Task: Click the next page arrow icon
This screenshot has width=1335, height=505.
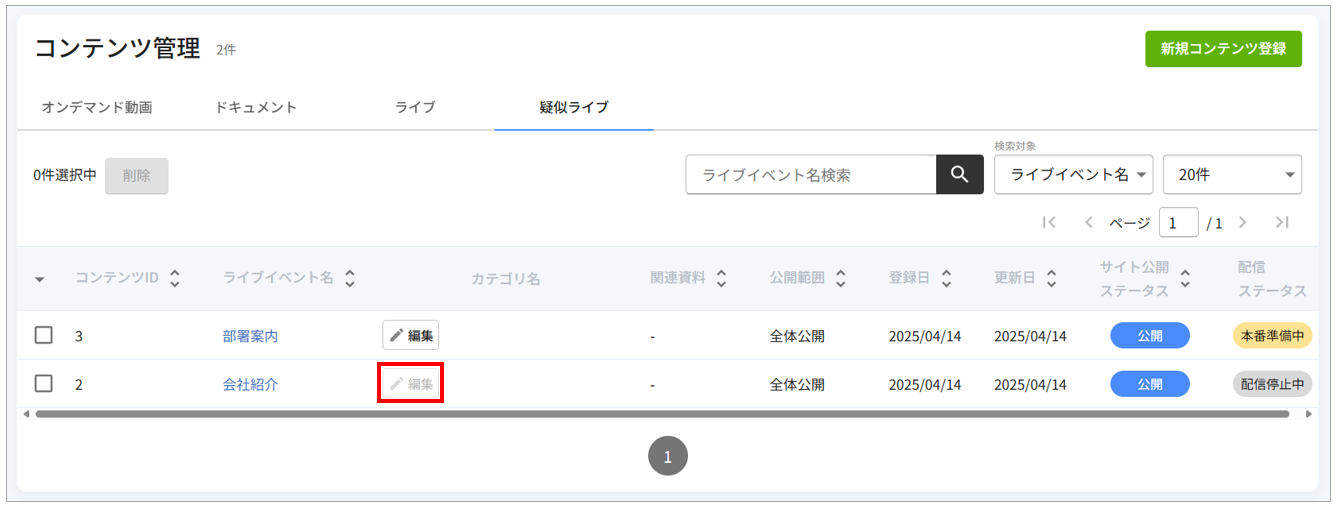Action: coord(1242,223)
